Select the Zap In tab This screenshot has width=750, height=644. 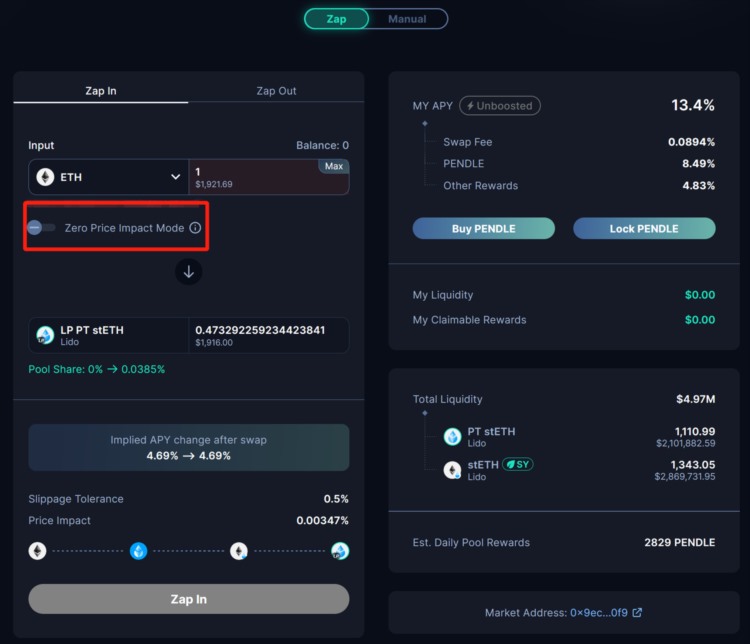[x=101, y=91]
